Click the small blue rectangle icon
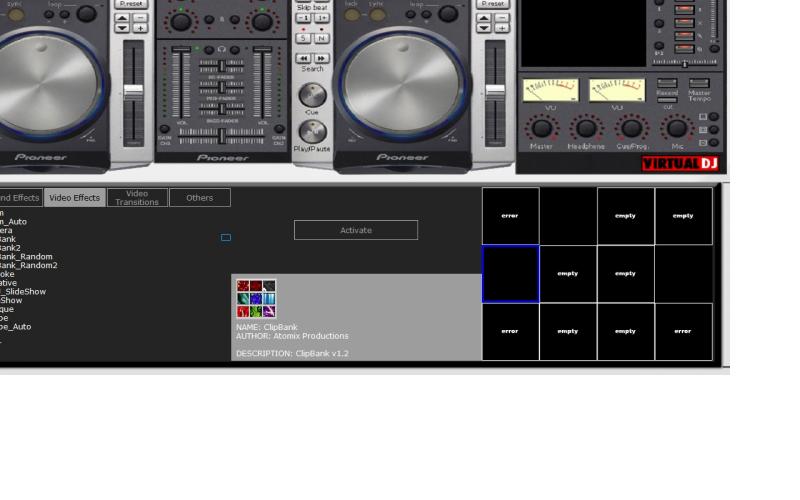Viewport: 800px width, 500px height. point(226,237)
